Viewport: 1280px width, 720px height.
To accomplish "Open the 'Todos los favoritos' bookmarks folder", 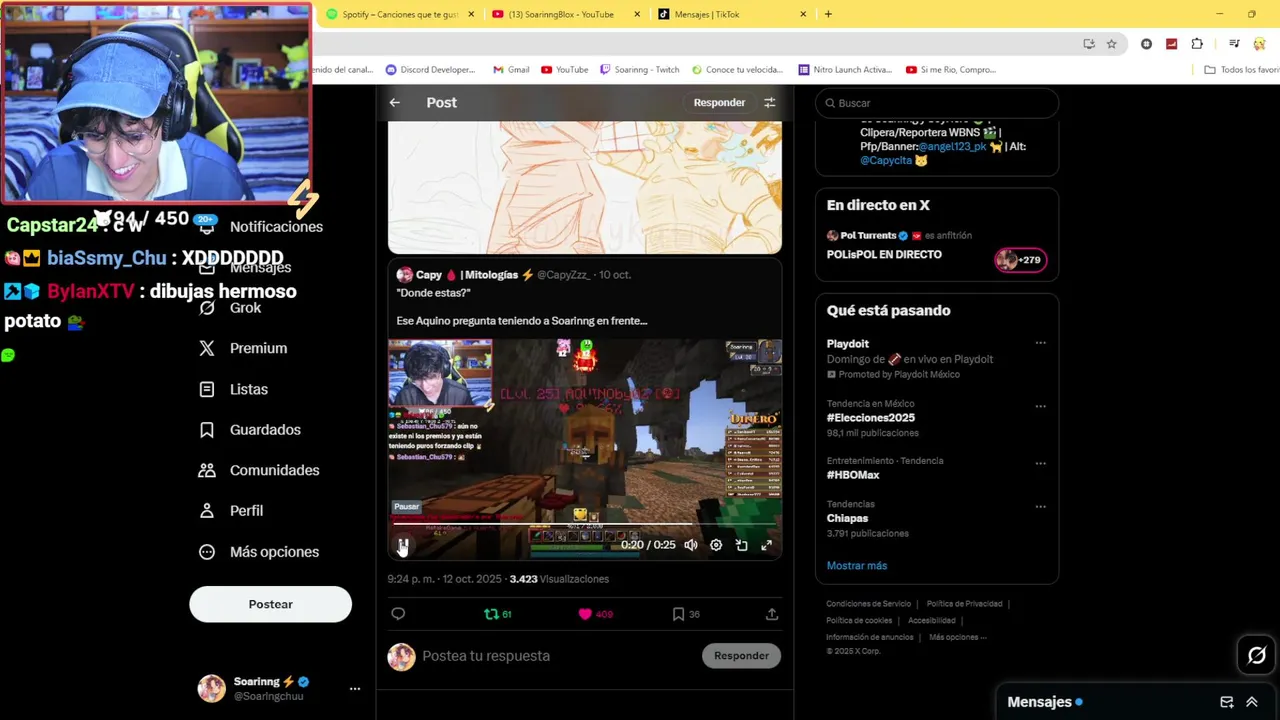I will point(1242,70).
